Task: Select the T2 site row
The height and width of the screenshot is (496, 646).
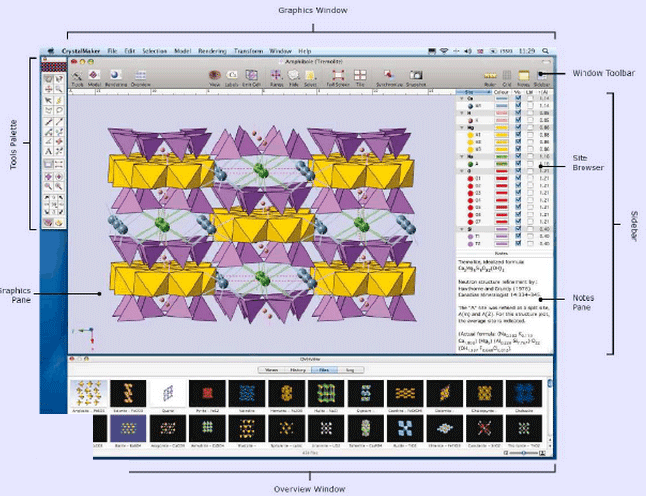Action: point(504,243)
